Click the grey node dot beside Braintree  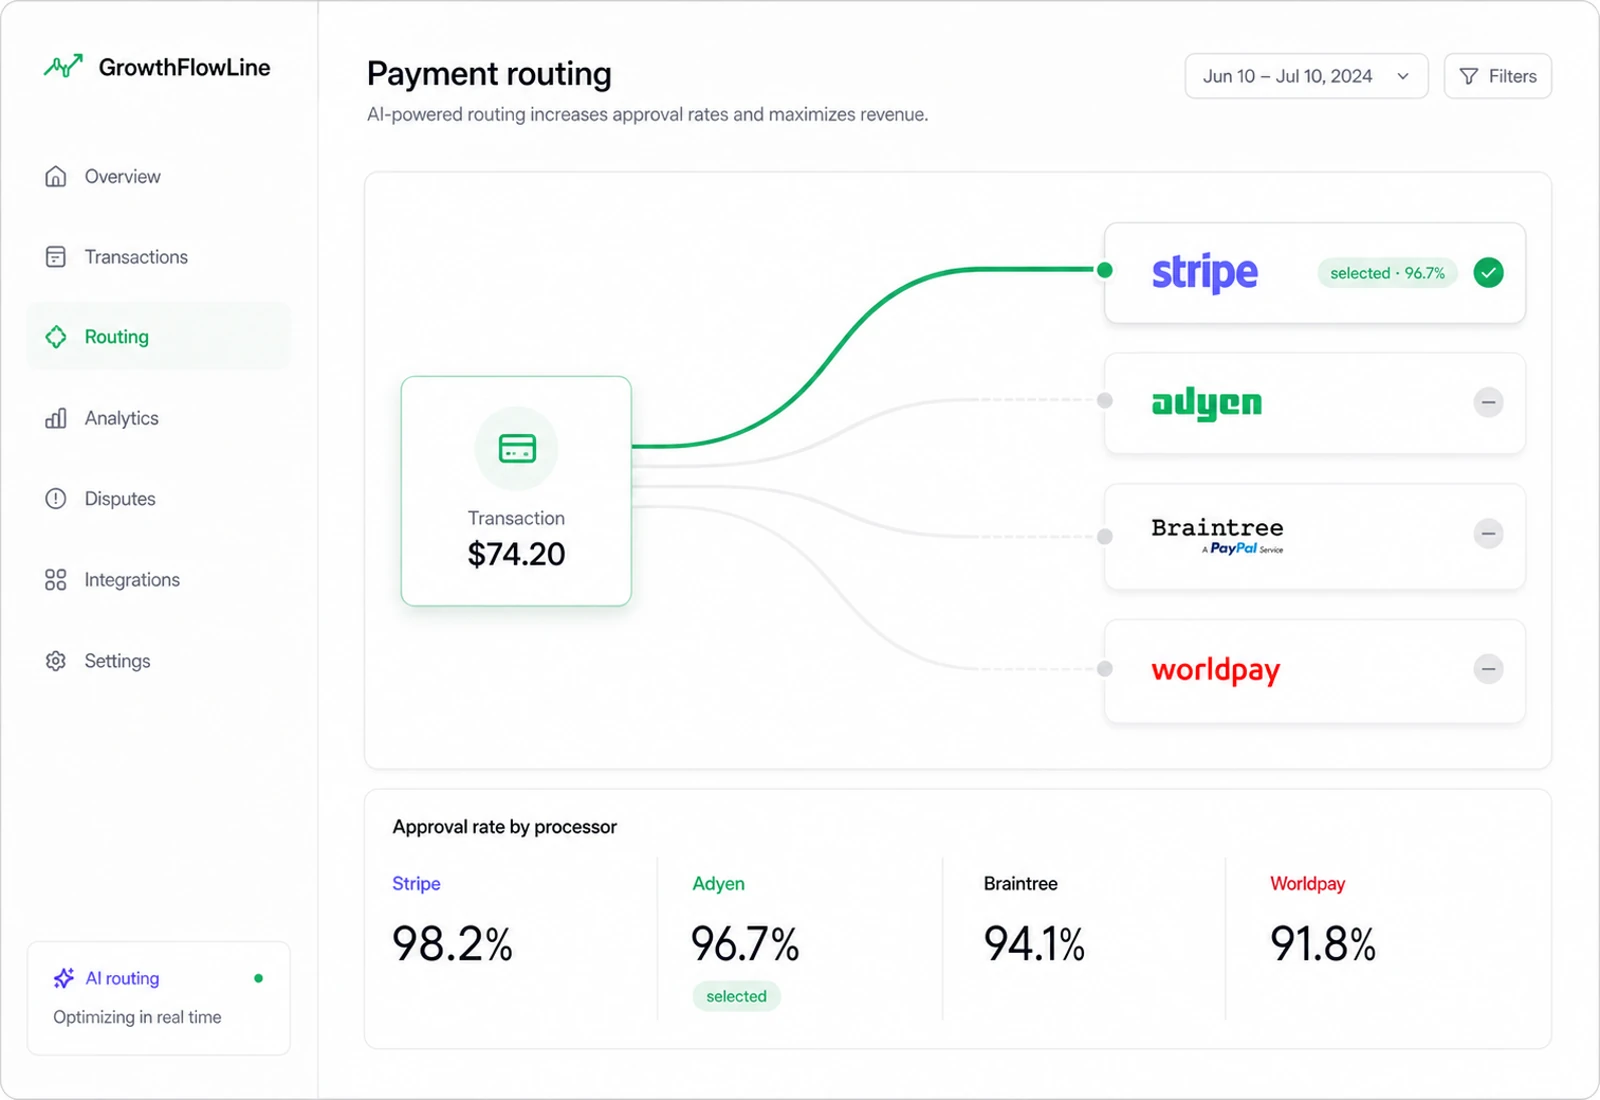tap(1105, 536)
